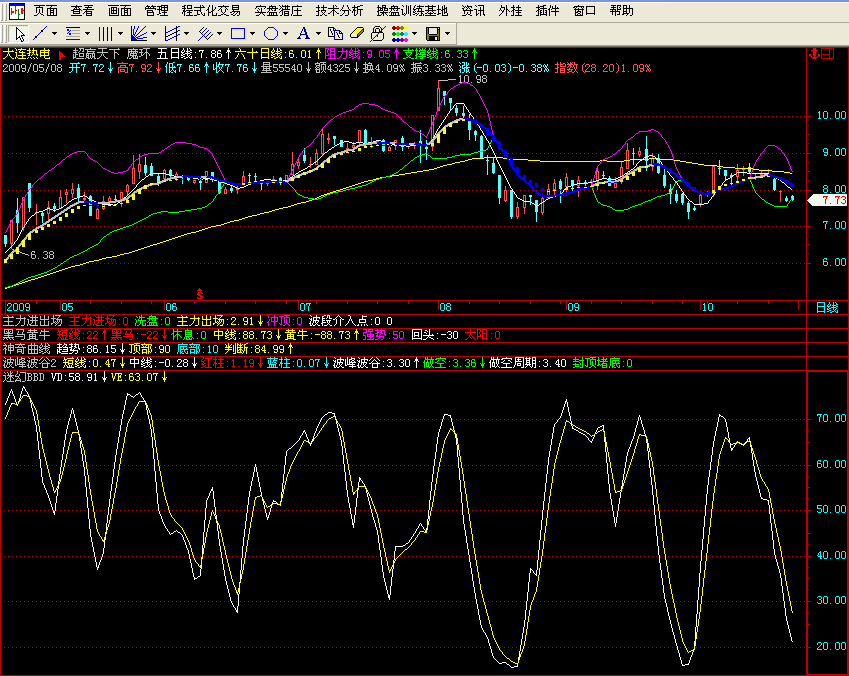Click the 日线 period button
The height and width of the screenshot is (676, 849).
pos(826,306)
